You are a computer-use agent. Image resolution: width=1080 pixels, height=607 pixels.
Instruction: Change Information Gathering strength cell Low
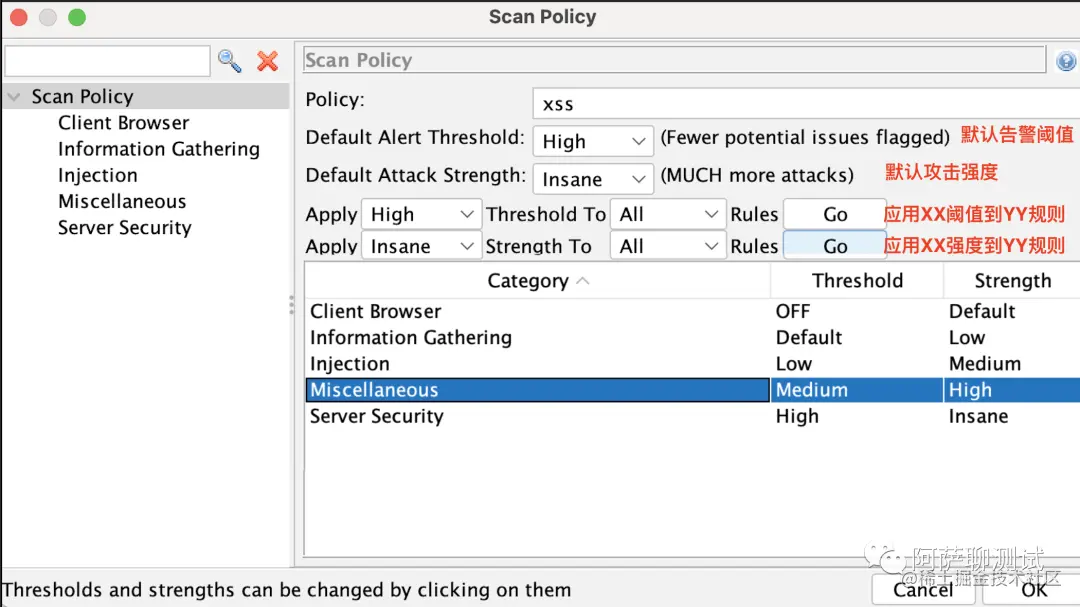1012,338
